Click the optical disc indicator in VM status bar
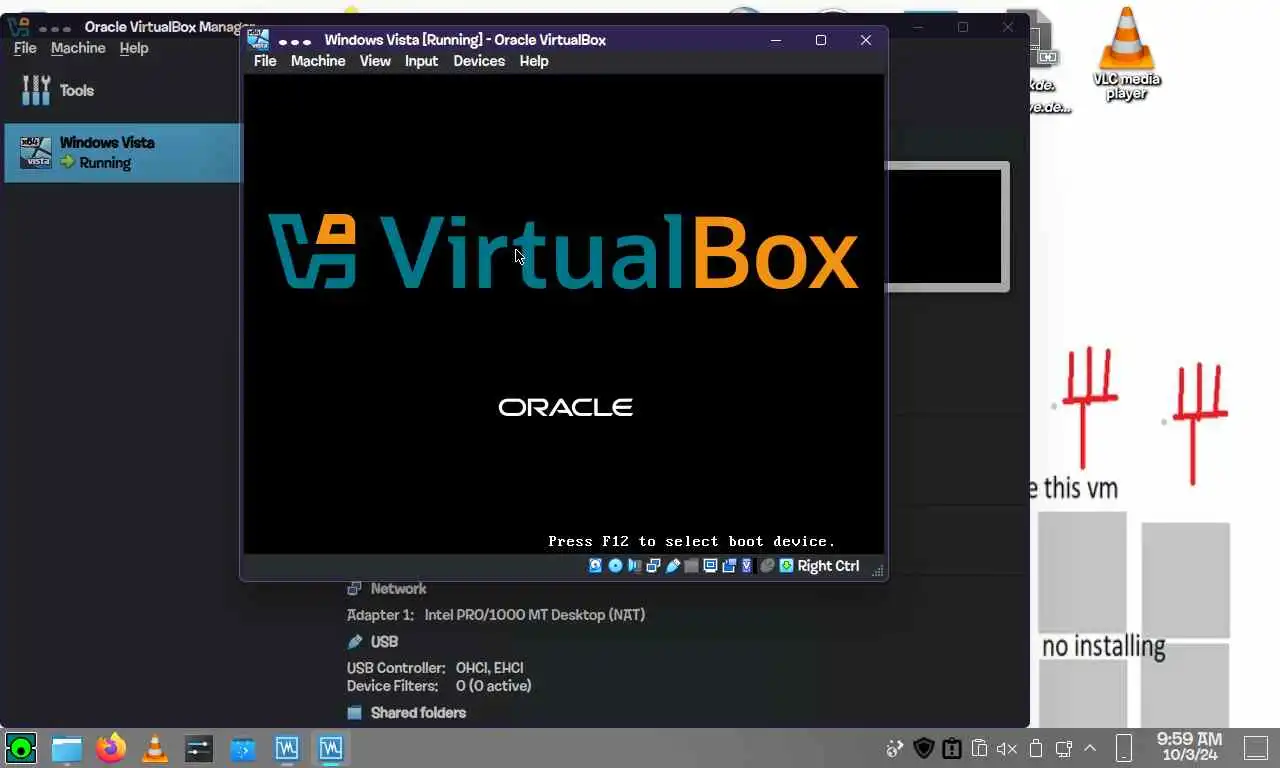Image resolution: width=1280 pixels, height=768 pixels. [x=615, y=566]
